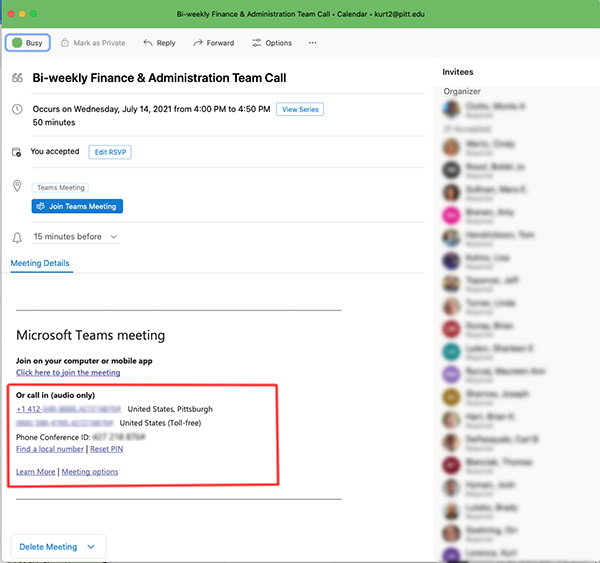Click the 'Occurs on Wednesday, July 14, 2021' text
The width and height of the screenshot is (600, 563).
152,109
